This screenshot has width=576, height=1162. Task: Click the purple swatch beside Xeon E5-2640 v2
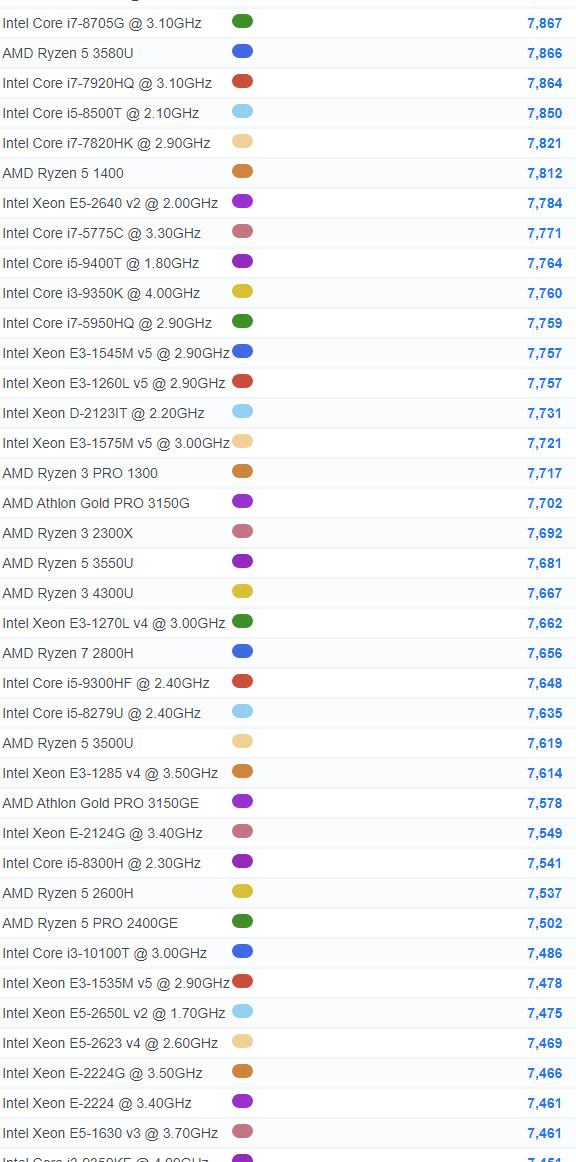(242, 202)
